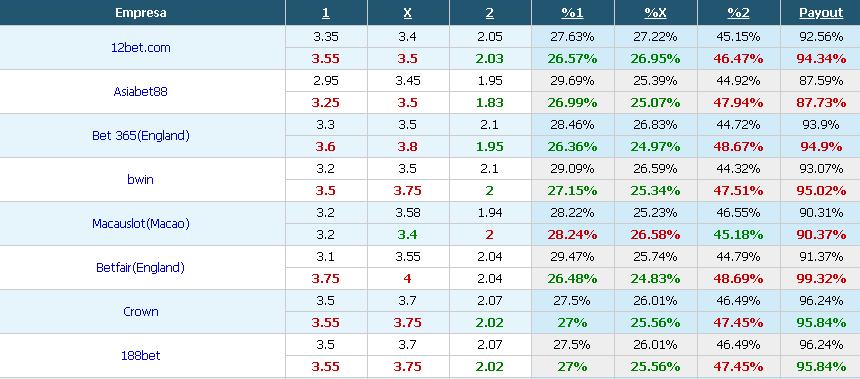
Task: Select Macauslot's green 45.18% cell
Action: coord(738,235)
